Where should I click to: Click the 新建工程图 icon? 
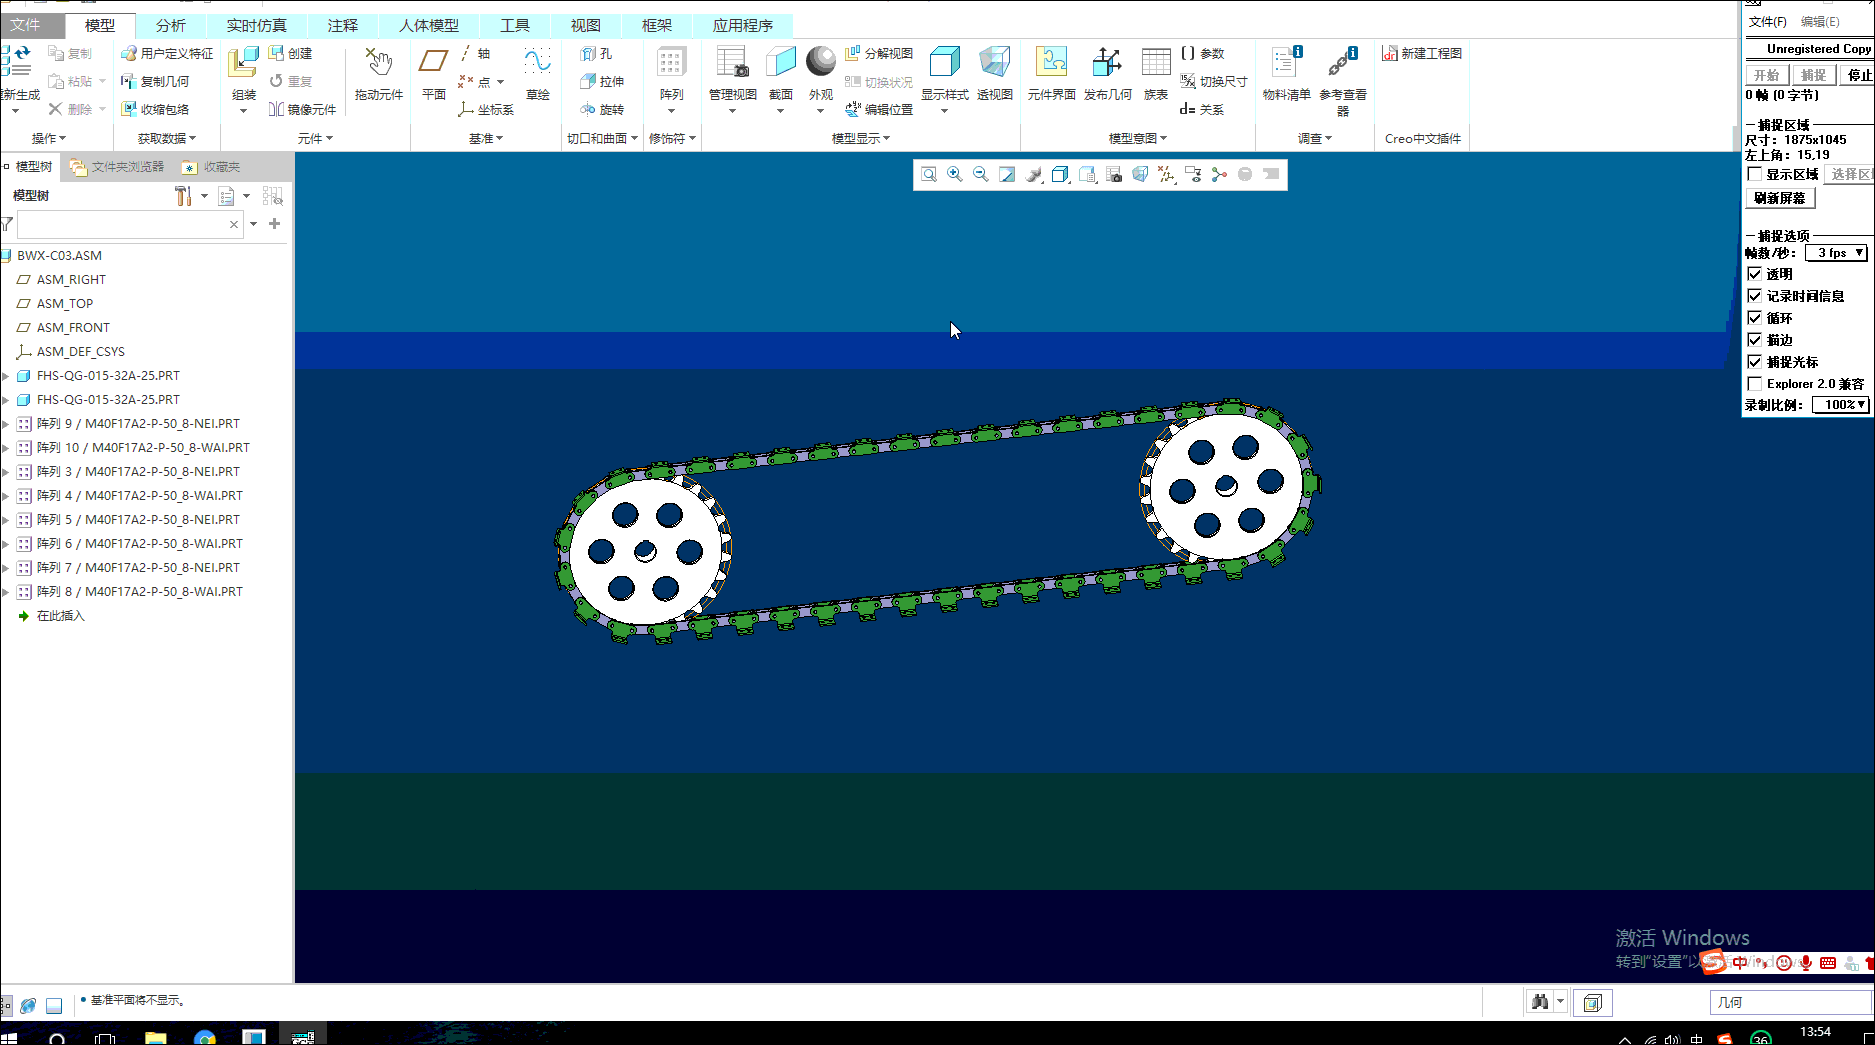pyautogui.click(x=1422, y=53)
